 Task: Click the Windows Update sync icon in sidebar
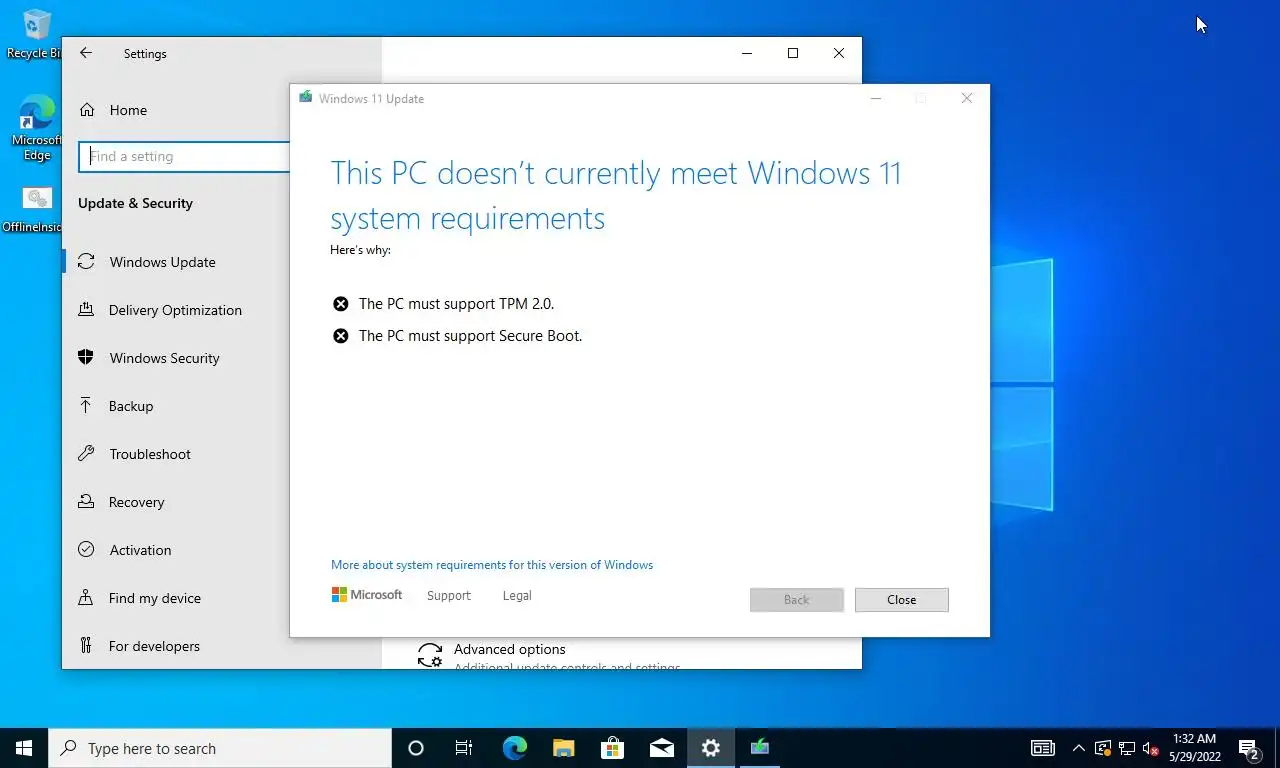coord(87,262)
